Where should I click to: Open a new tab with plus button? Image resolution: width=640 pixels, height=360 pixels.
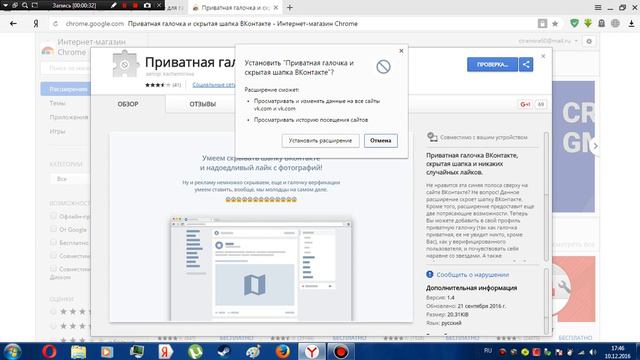(289, 7)
